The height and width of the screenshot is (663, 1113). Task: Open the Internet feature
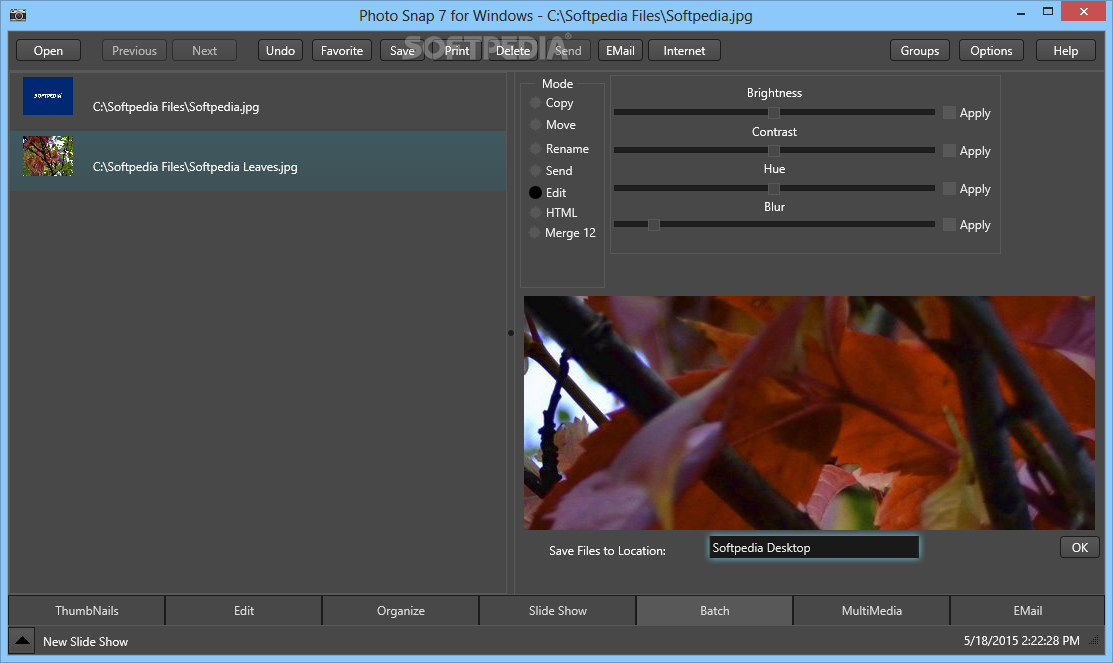point(684,50)
